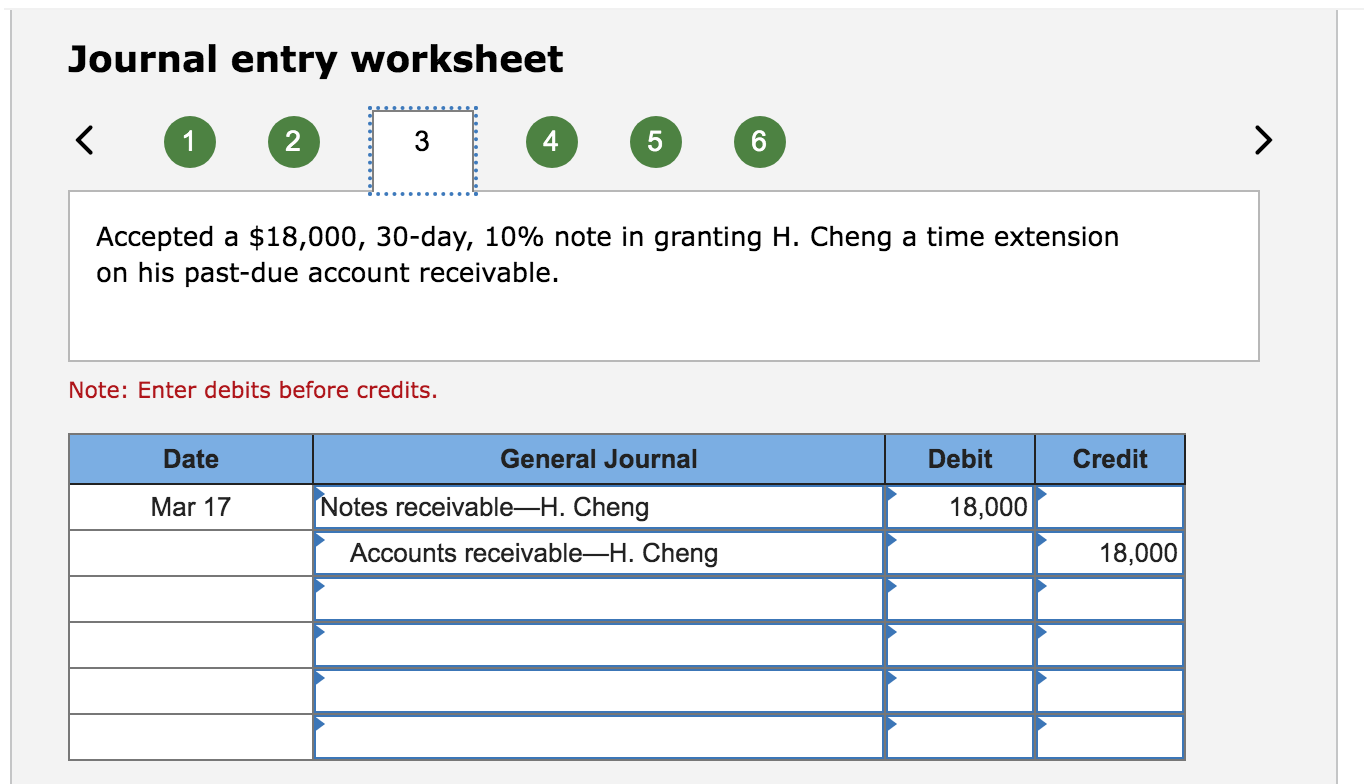Select the debit cell in Accounts receivable row
Viewport: 1364px width, 784px height.
(960, 553)
